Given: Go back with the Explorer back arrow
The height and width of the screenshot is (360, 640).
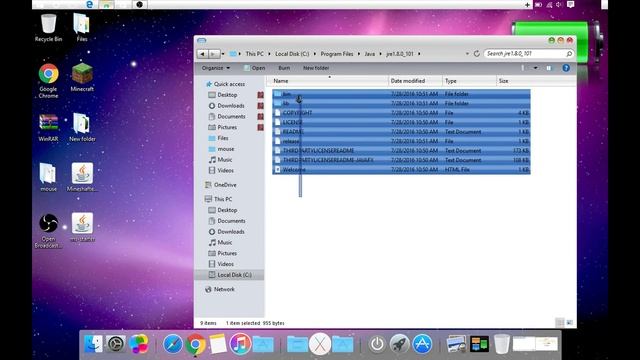Looking at the screenshot, I should tap(202, 54).
